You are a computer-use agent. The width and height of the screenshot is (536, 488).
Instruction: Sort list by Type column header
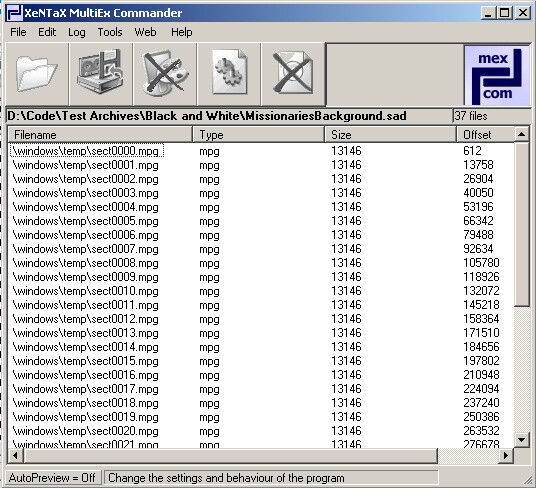258,134
